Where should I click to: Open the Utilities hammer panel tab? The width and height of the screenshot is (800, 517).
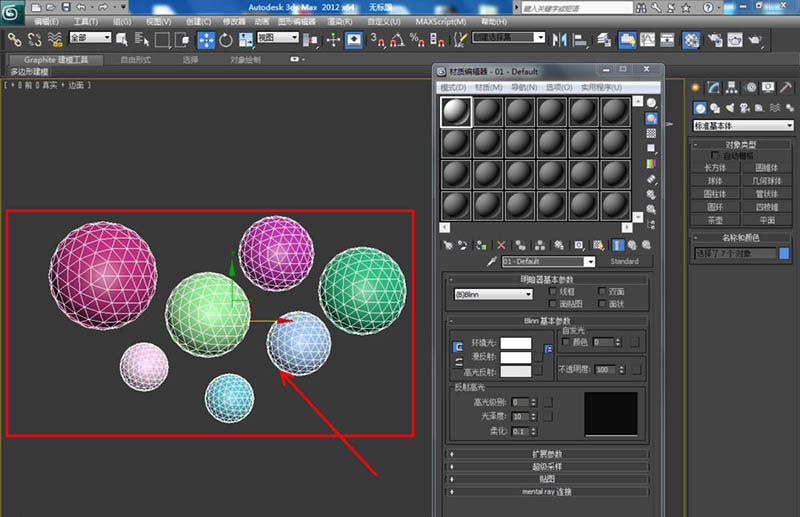(x=786, y=87)
